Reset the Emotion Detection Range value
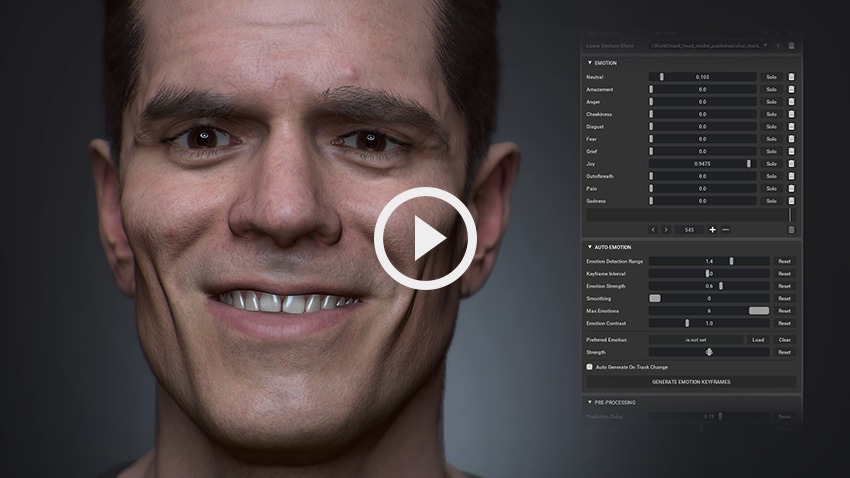Viewport: 850px width, 478px height. [784, 261]
